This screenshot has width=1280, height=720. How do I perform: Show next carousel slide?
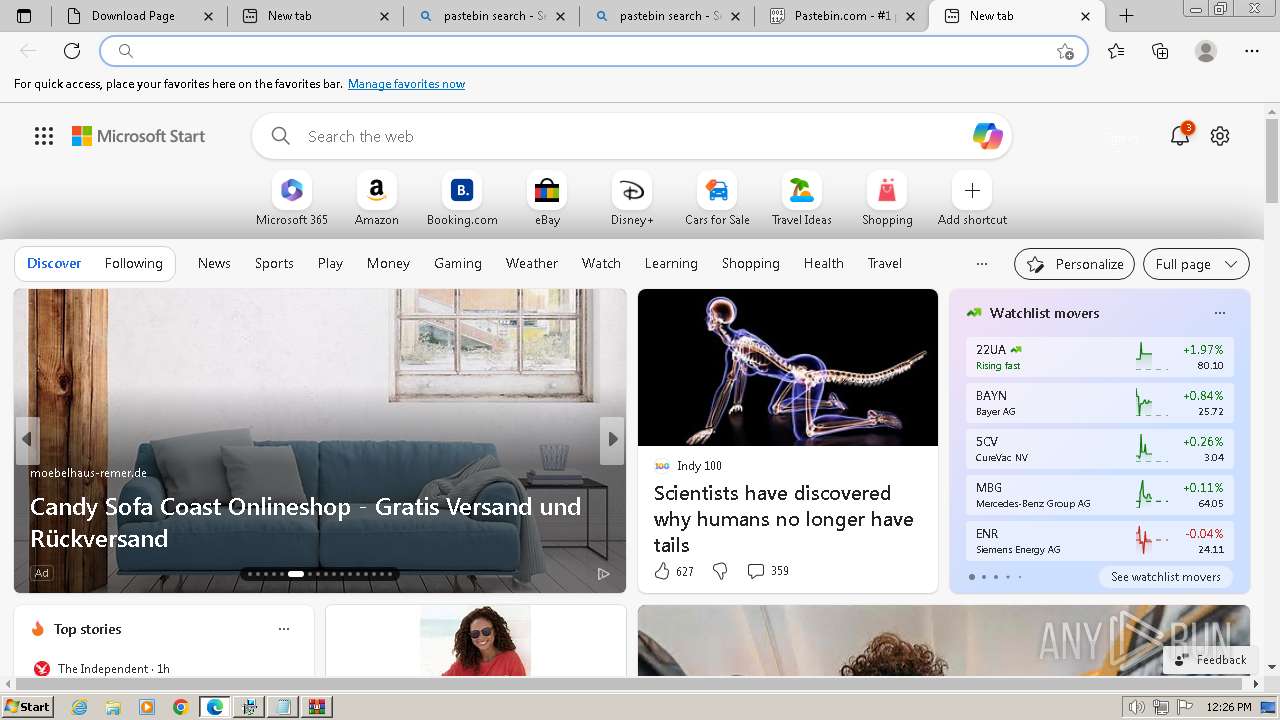(612, 439)
